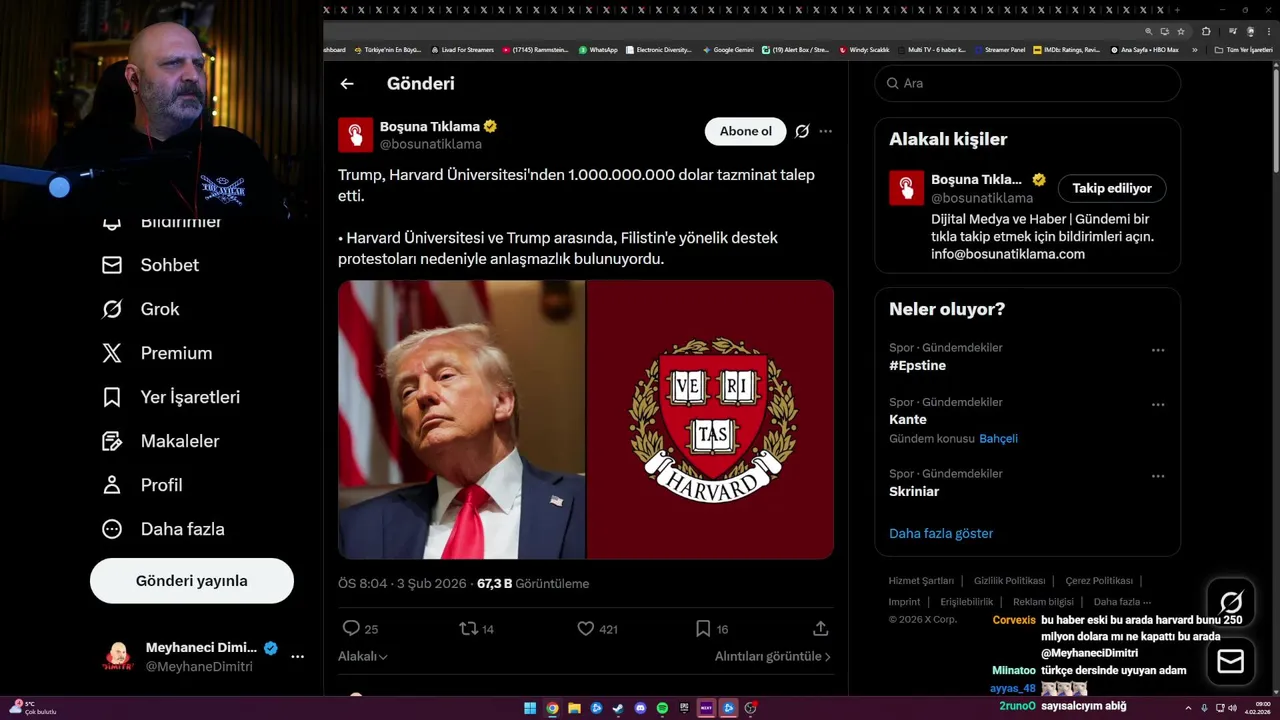Click Daha fazla göster under trends
Image resolution: width=1280 pixels, height=720 pixels.
tap(941, 533)
